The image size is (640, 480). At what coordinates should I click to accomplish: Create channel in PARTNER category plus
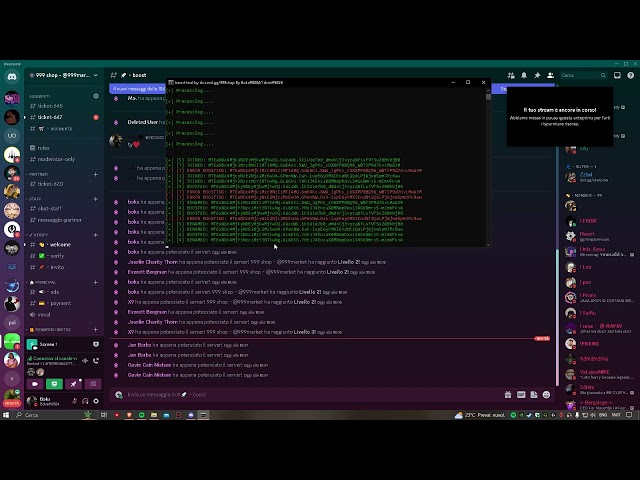pos(96,174)
